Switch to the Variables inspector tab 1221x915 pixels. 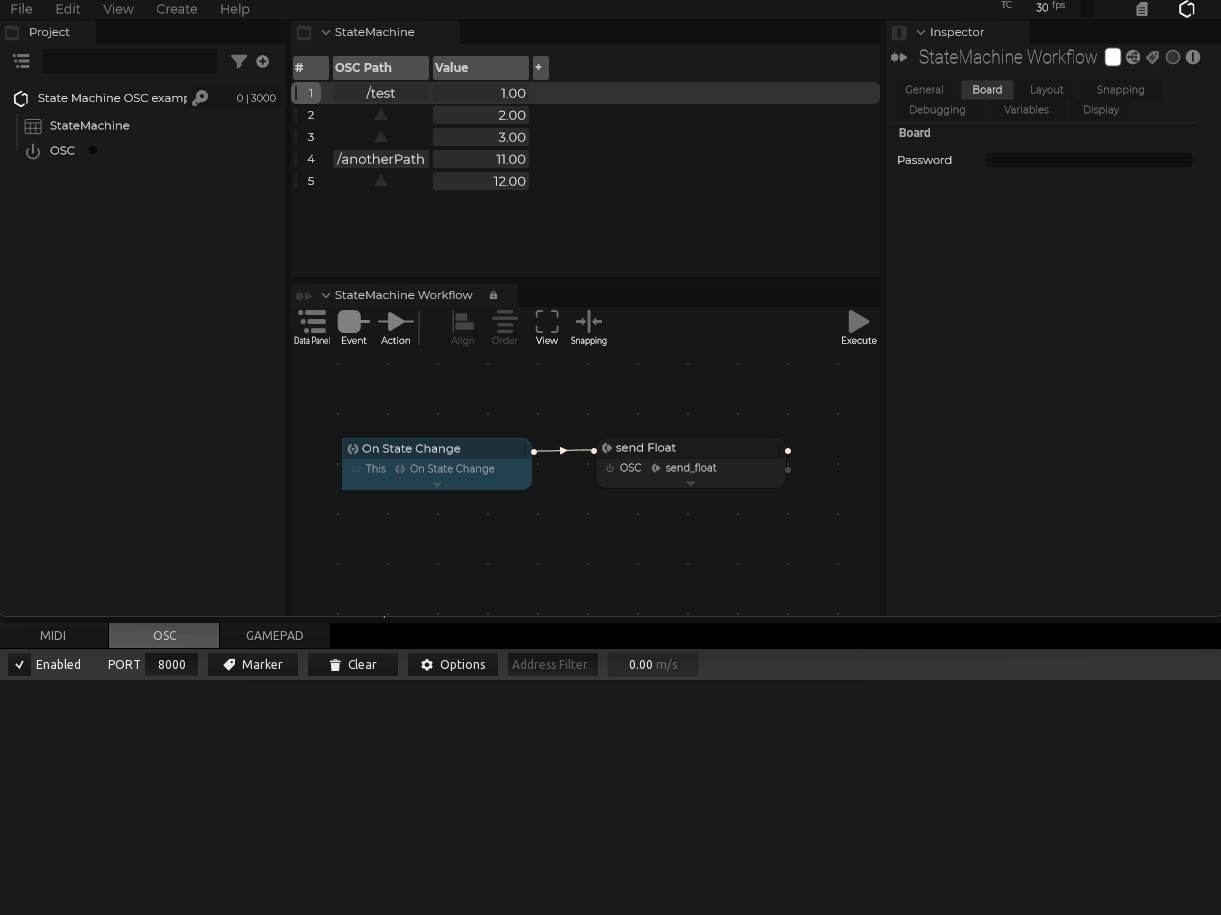(1026, 110)
